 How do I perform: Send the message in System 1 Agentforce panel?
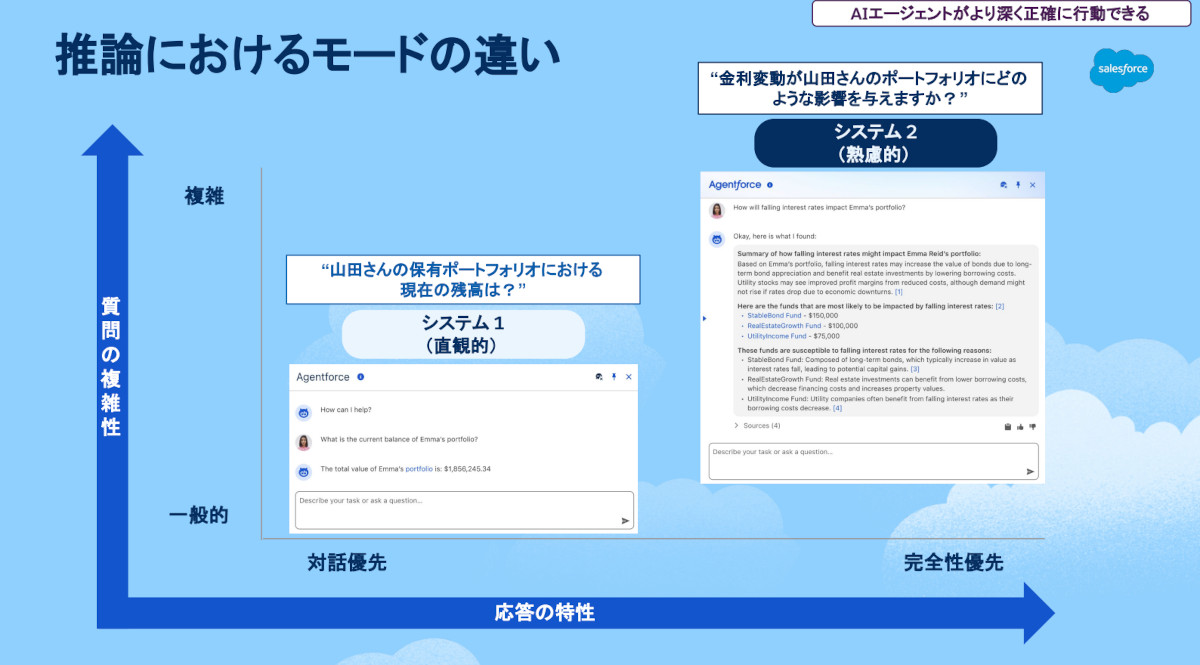(x=625, y=520)
